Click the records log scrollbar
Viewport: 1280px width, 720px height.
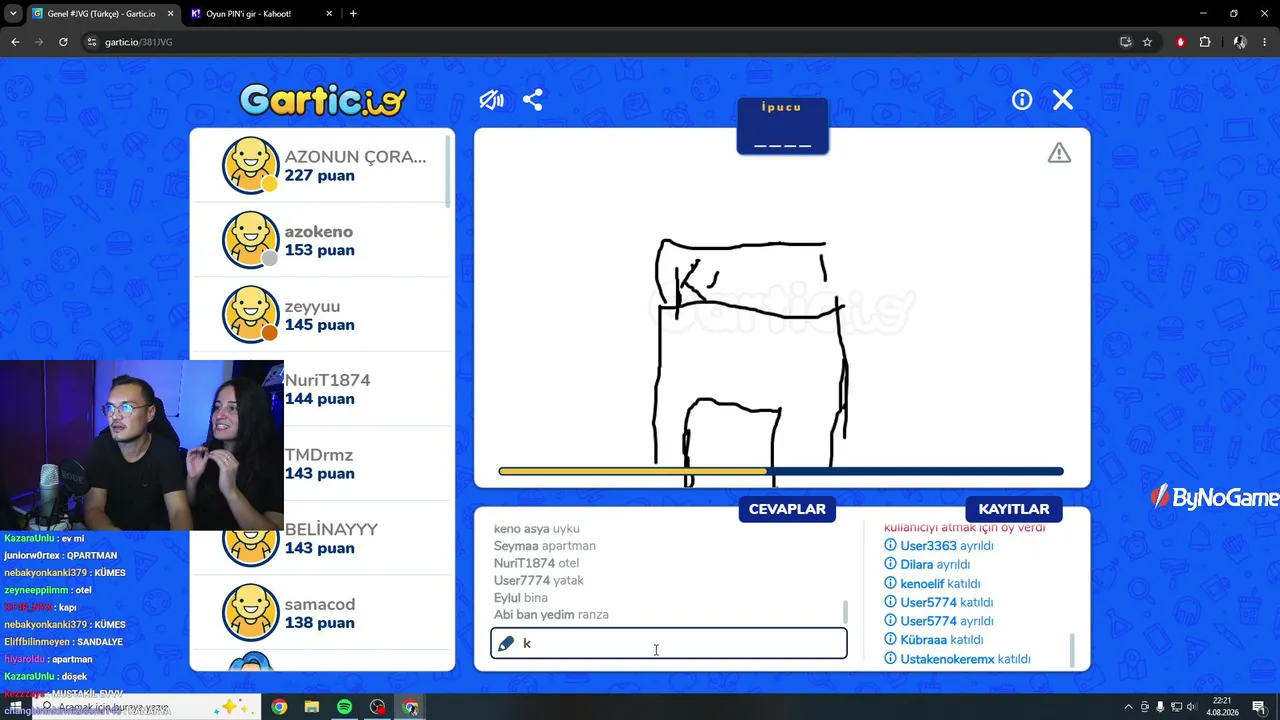[x=1073, y=650]
